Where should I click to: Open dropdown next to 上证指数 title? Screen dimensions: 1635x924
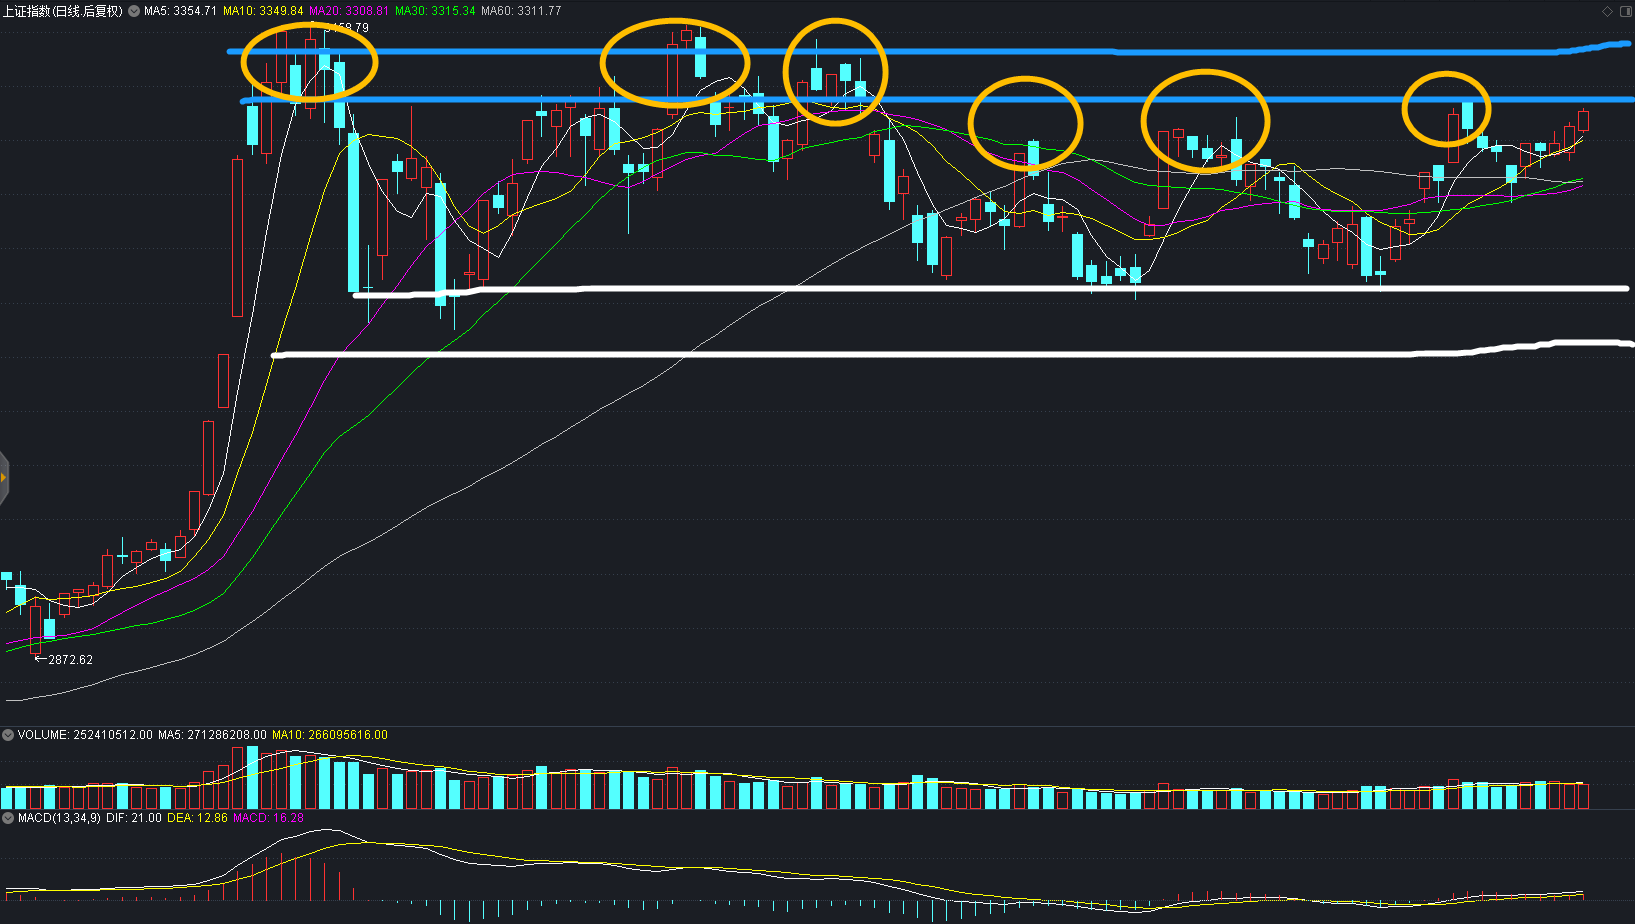[134, 11]
